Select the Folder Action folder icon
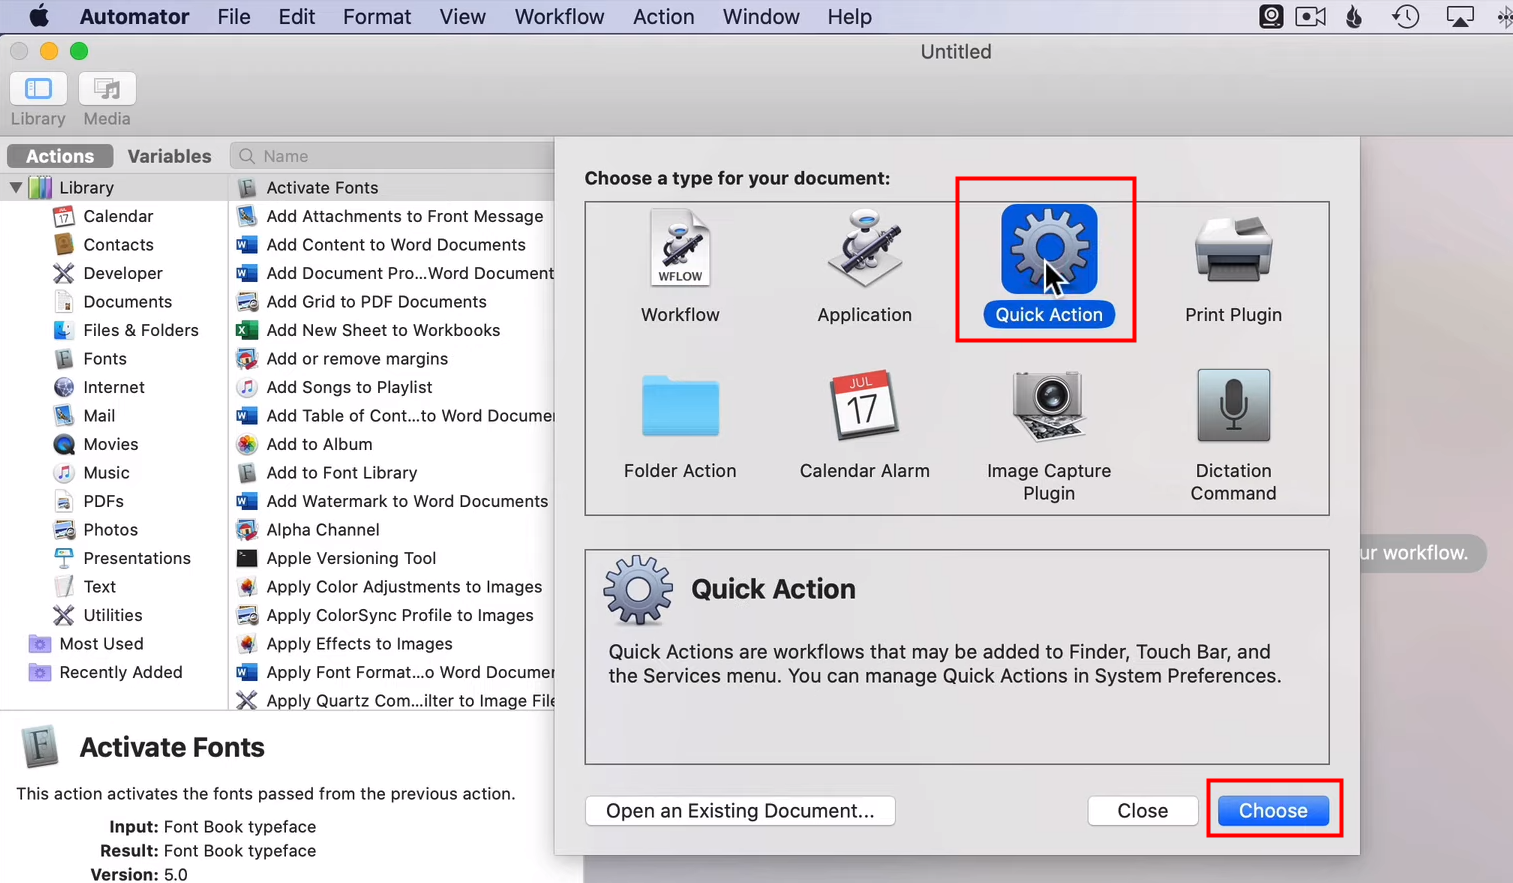The width and height of the screenshot is (1513, 883). point(680,405)
